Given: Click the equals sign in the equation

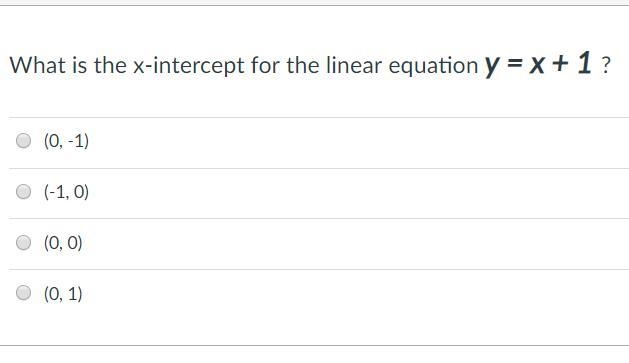Looking at the screenshot, I should click(515, 64).
